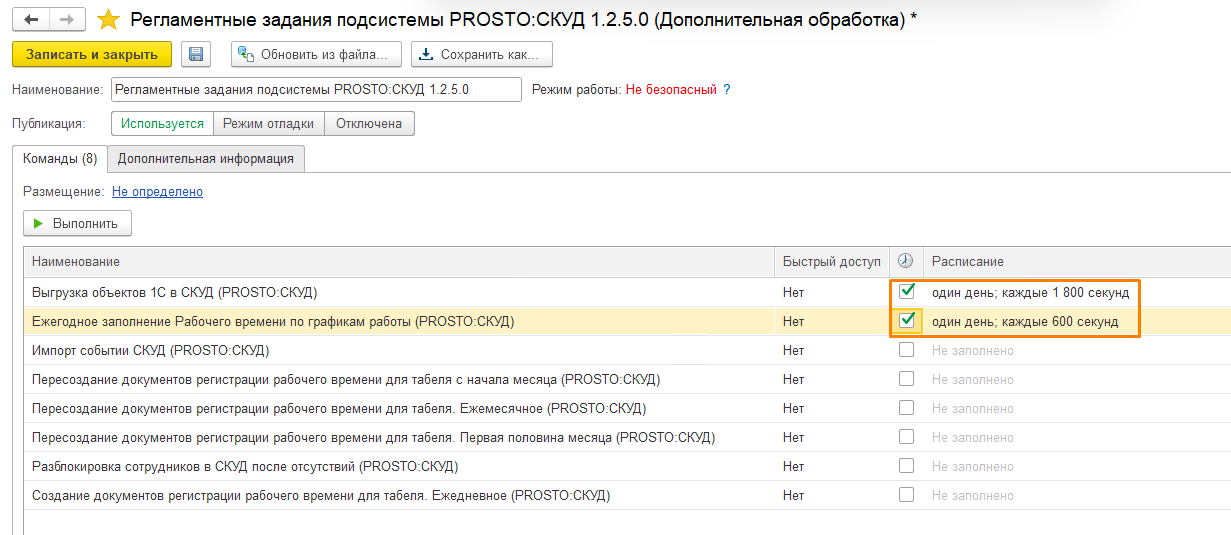The image size is (1231, 535).
Task: Enable schedule for Разблокировка сотрудников в СКУД
Action: (906, 466)
